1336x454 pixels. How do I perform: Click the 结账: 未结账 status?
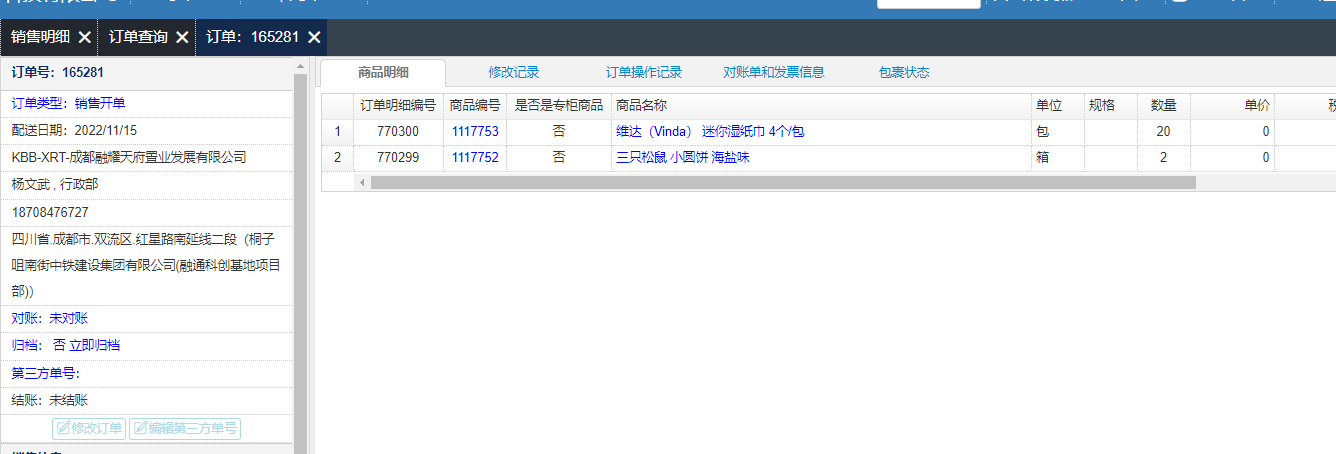pyautogui.click(x=50, y=400)
